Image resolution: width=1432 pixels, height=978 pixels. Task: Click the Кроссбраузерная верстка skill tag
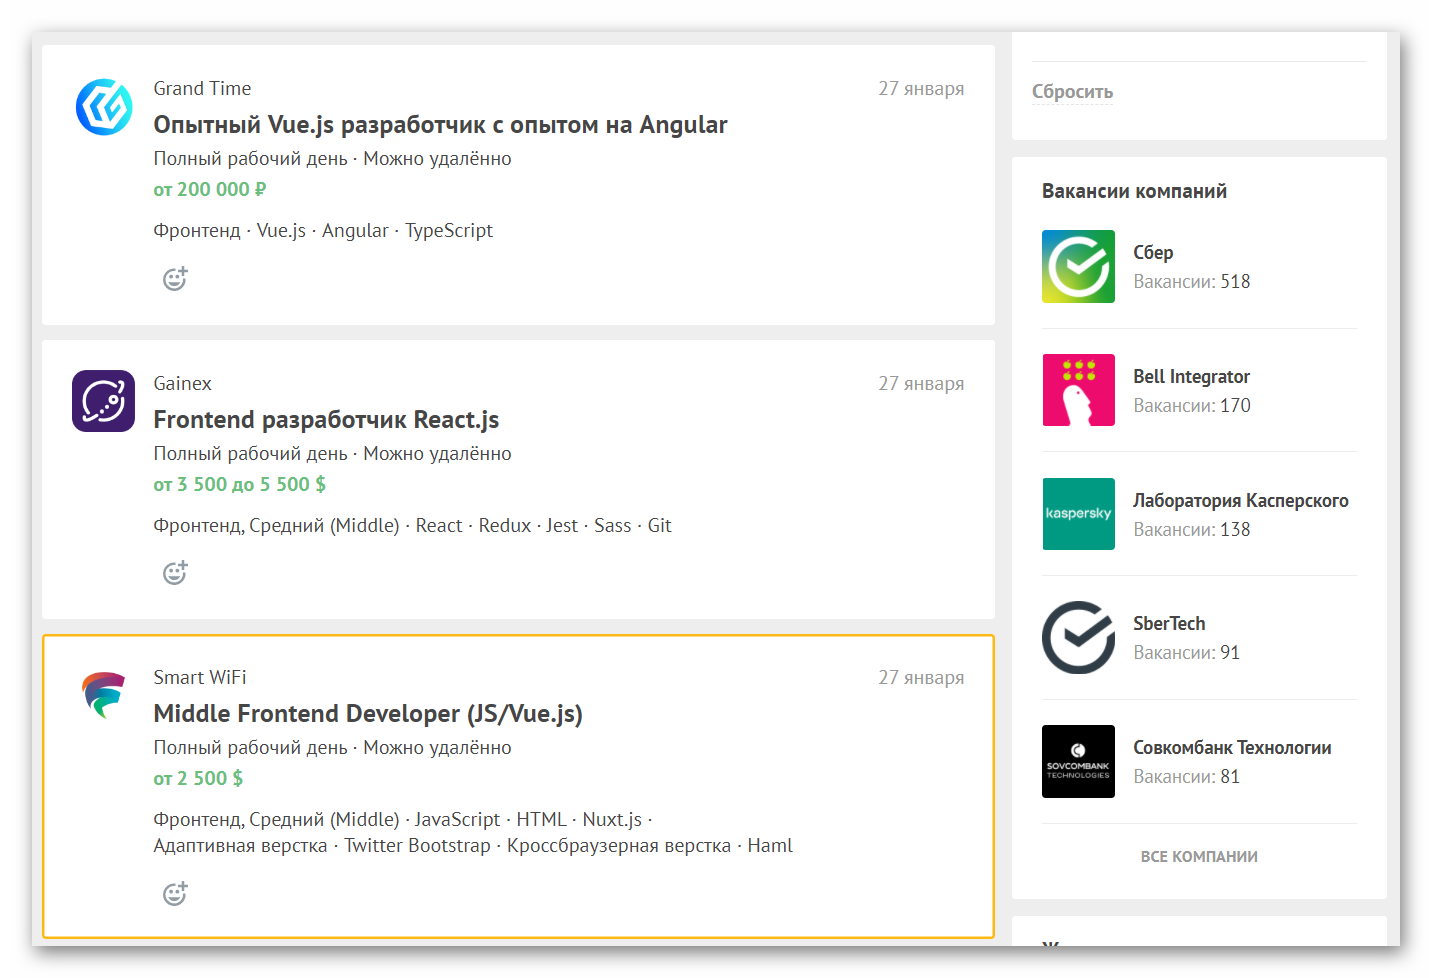point(619,846)
